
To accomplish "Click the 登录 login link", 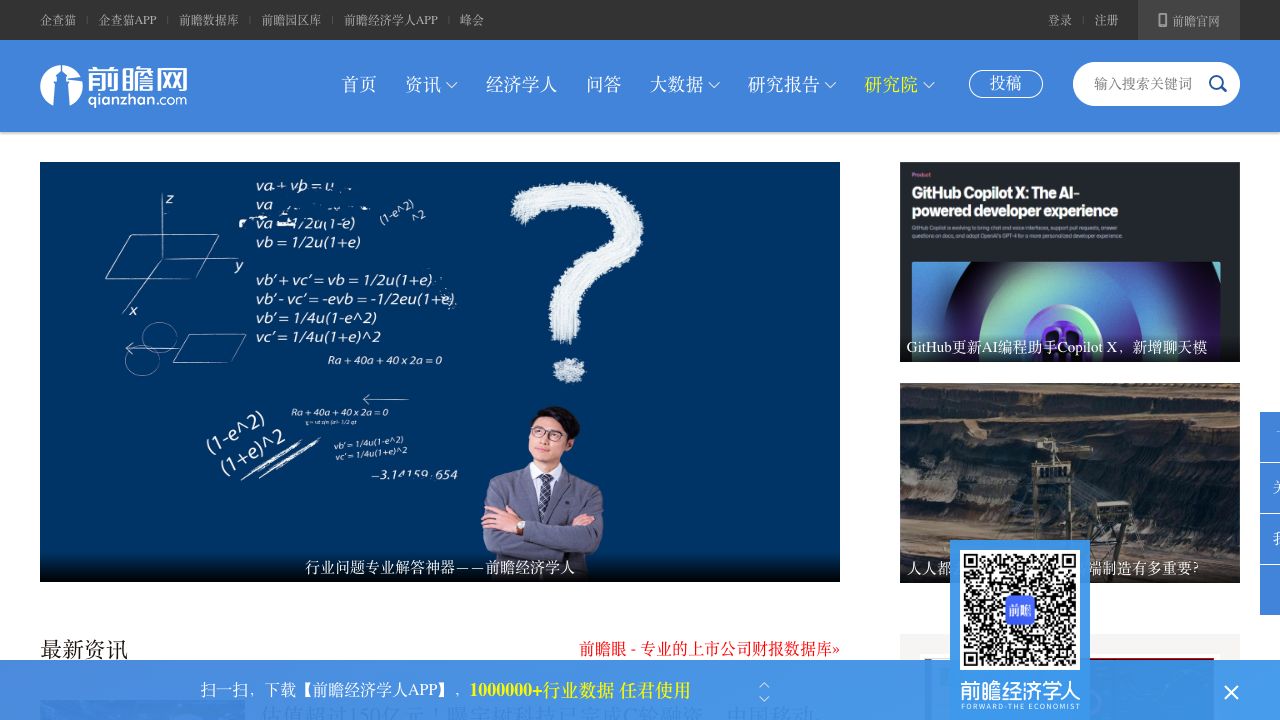I will tap(1060, 20).
